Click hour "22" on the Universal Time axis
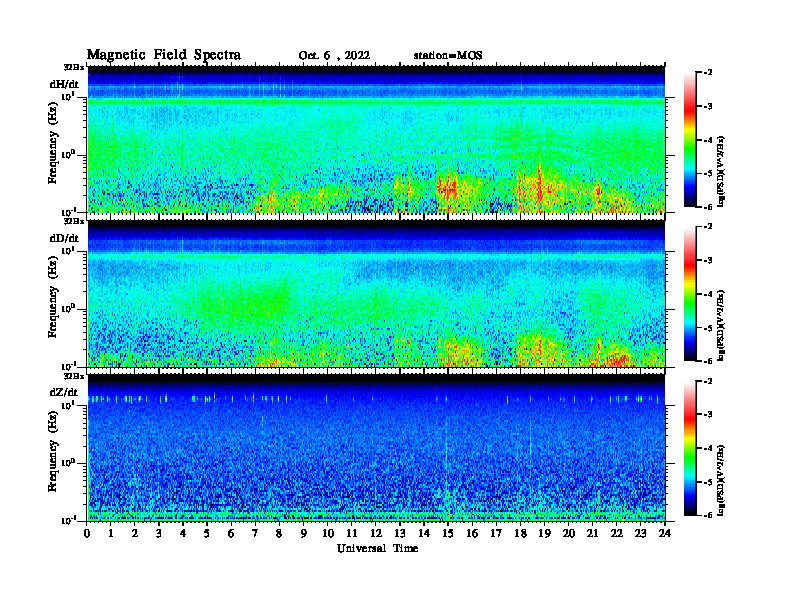792x612 pixels. pos(616,534)
